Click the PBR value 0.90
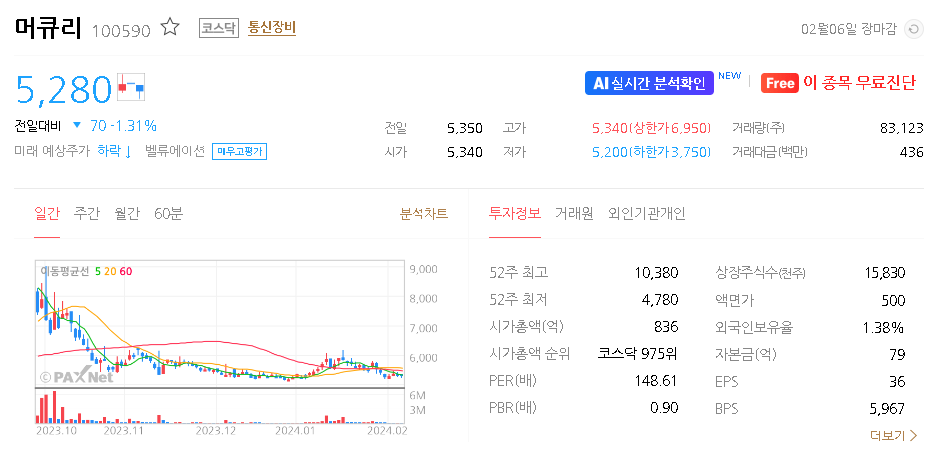Image resolution: width=933 pixels, height=456 pixels. point(665,408)
